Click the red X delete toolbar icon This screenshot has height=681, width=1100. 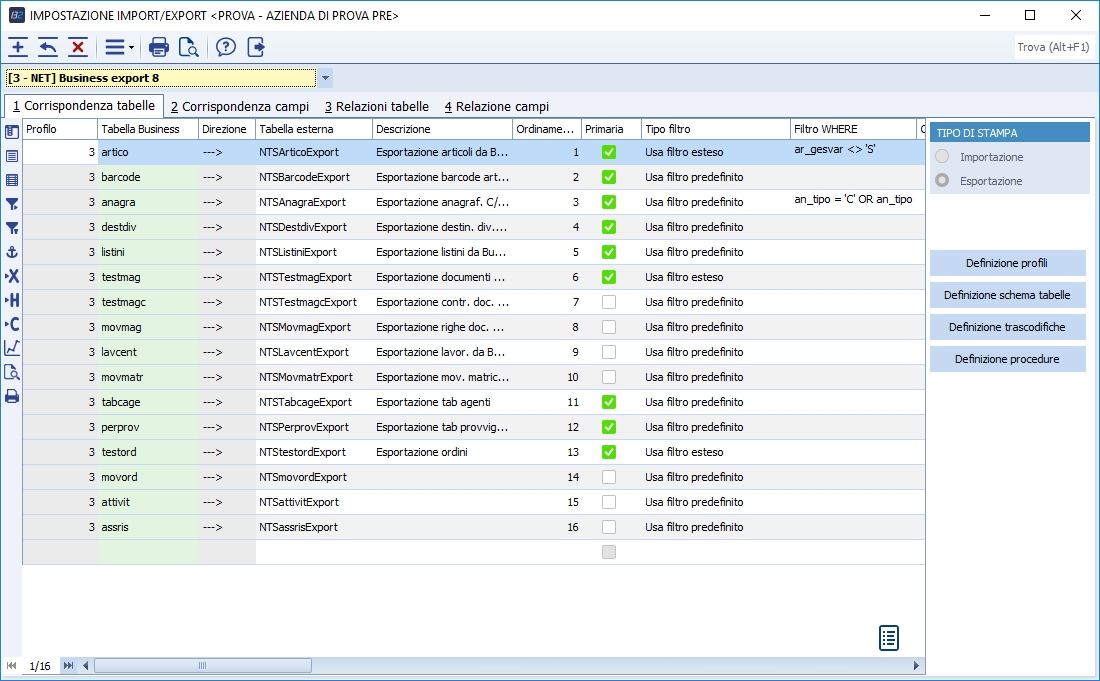pos(78,47)
